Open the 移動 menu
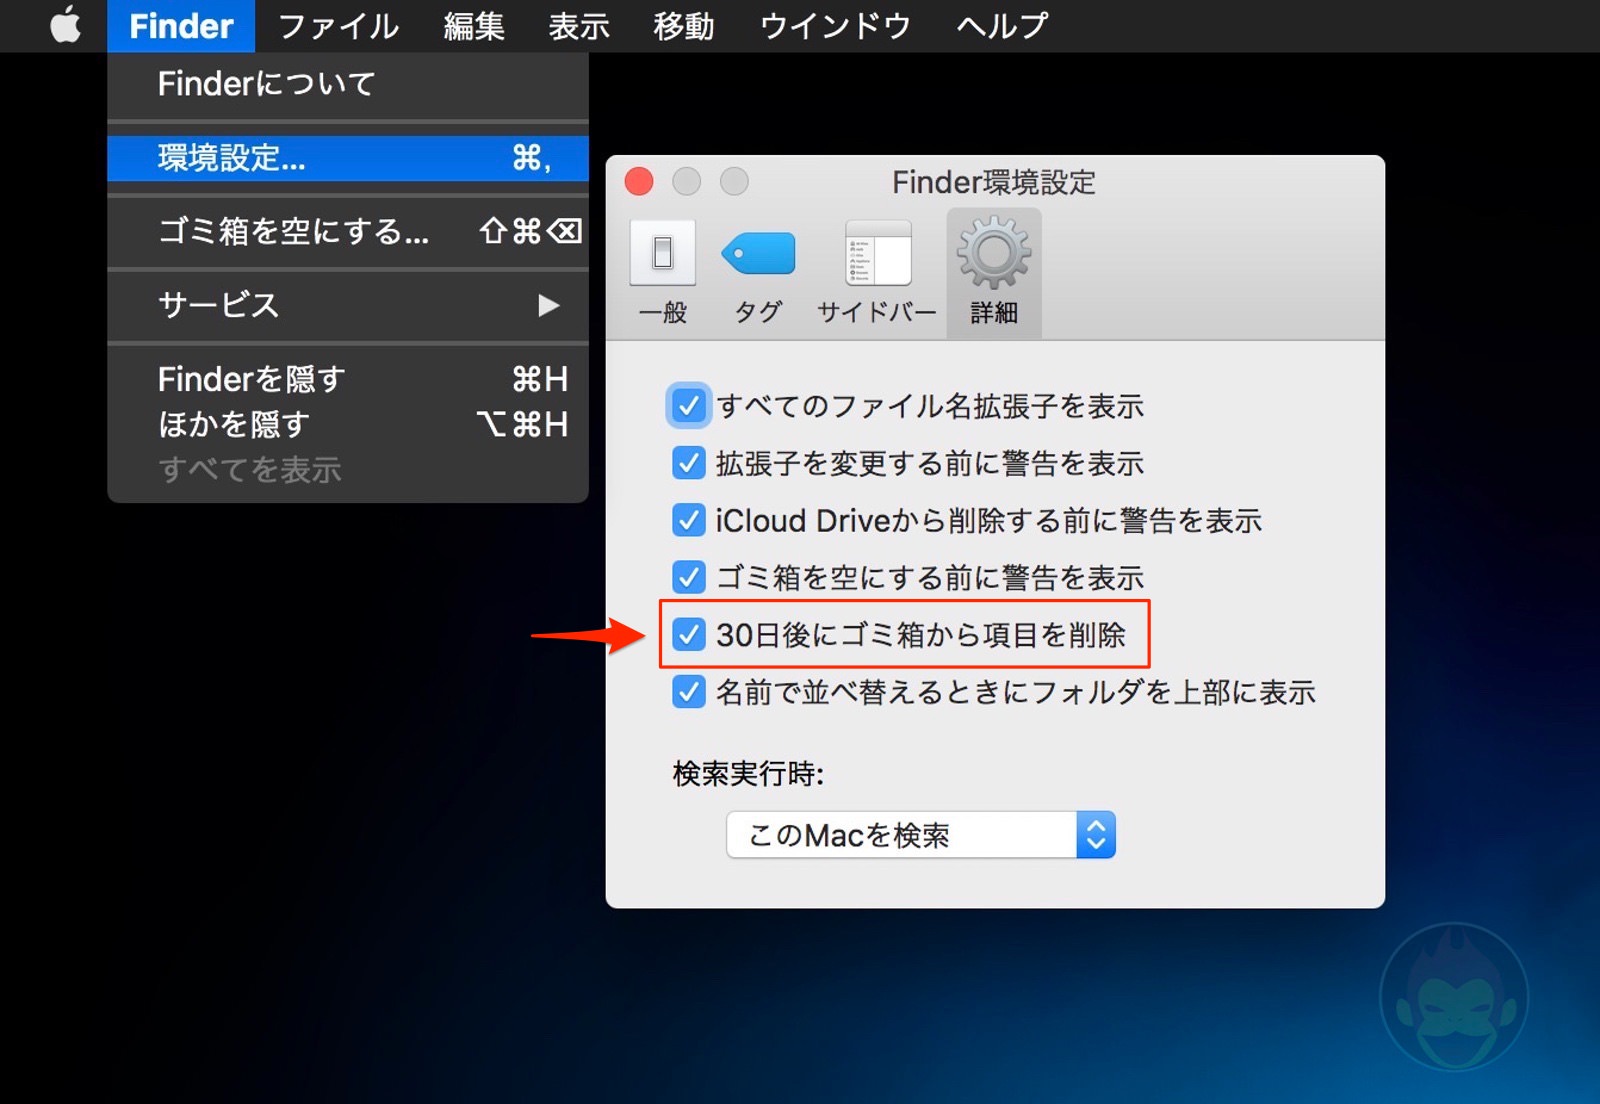Screen dimensions: 1600x1104 [684, 26]
